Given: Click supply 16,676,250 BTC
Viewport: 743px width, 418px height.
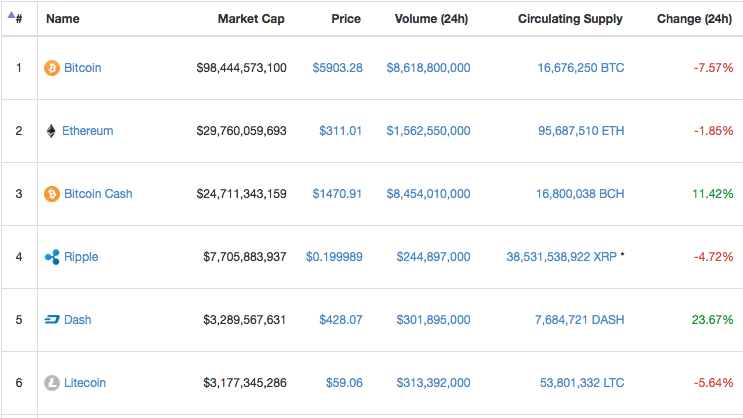Looking at the screenshot, I should click(x=581, y=68).
